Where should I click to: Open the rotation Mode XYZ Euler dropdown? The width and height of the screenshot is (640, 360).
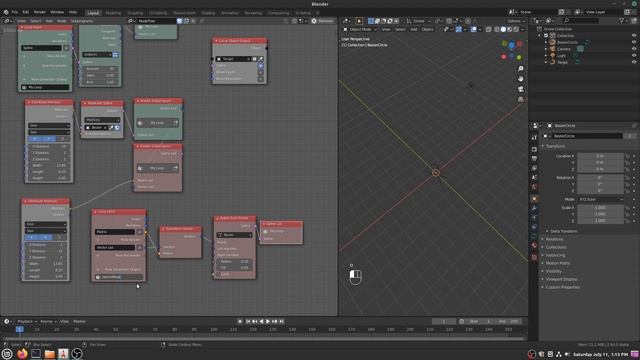[x=600, y=199]
